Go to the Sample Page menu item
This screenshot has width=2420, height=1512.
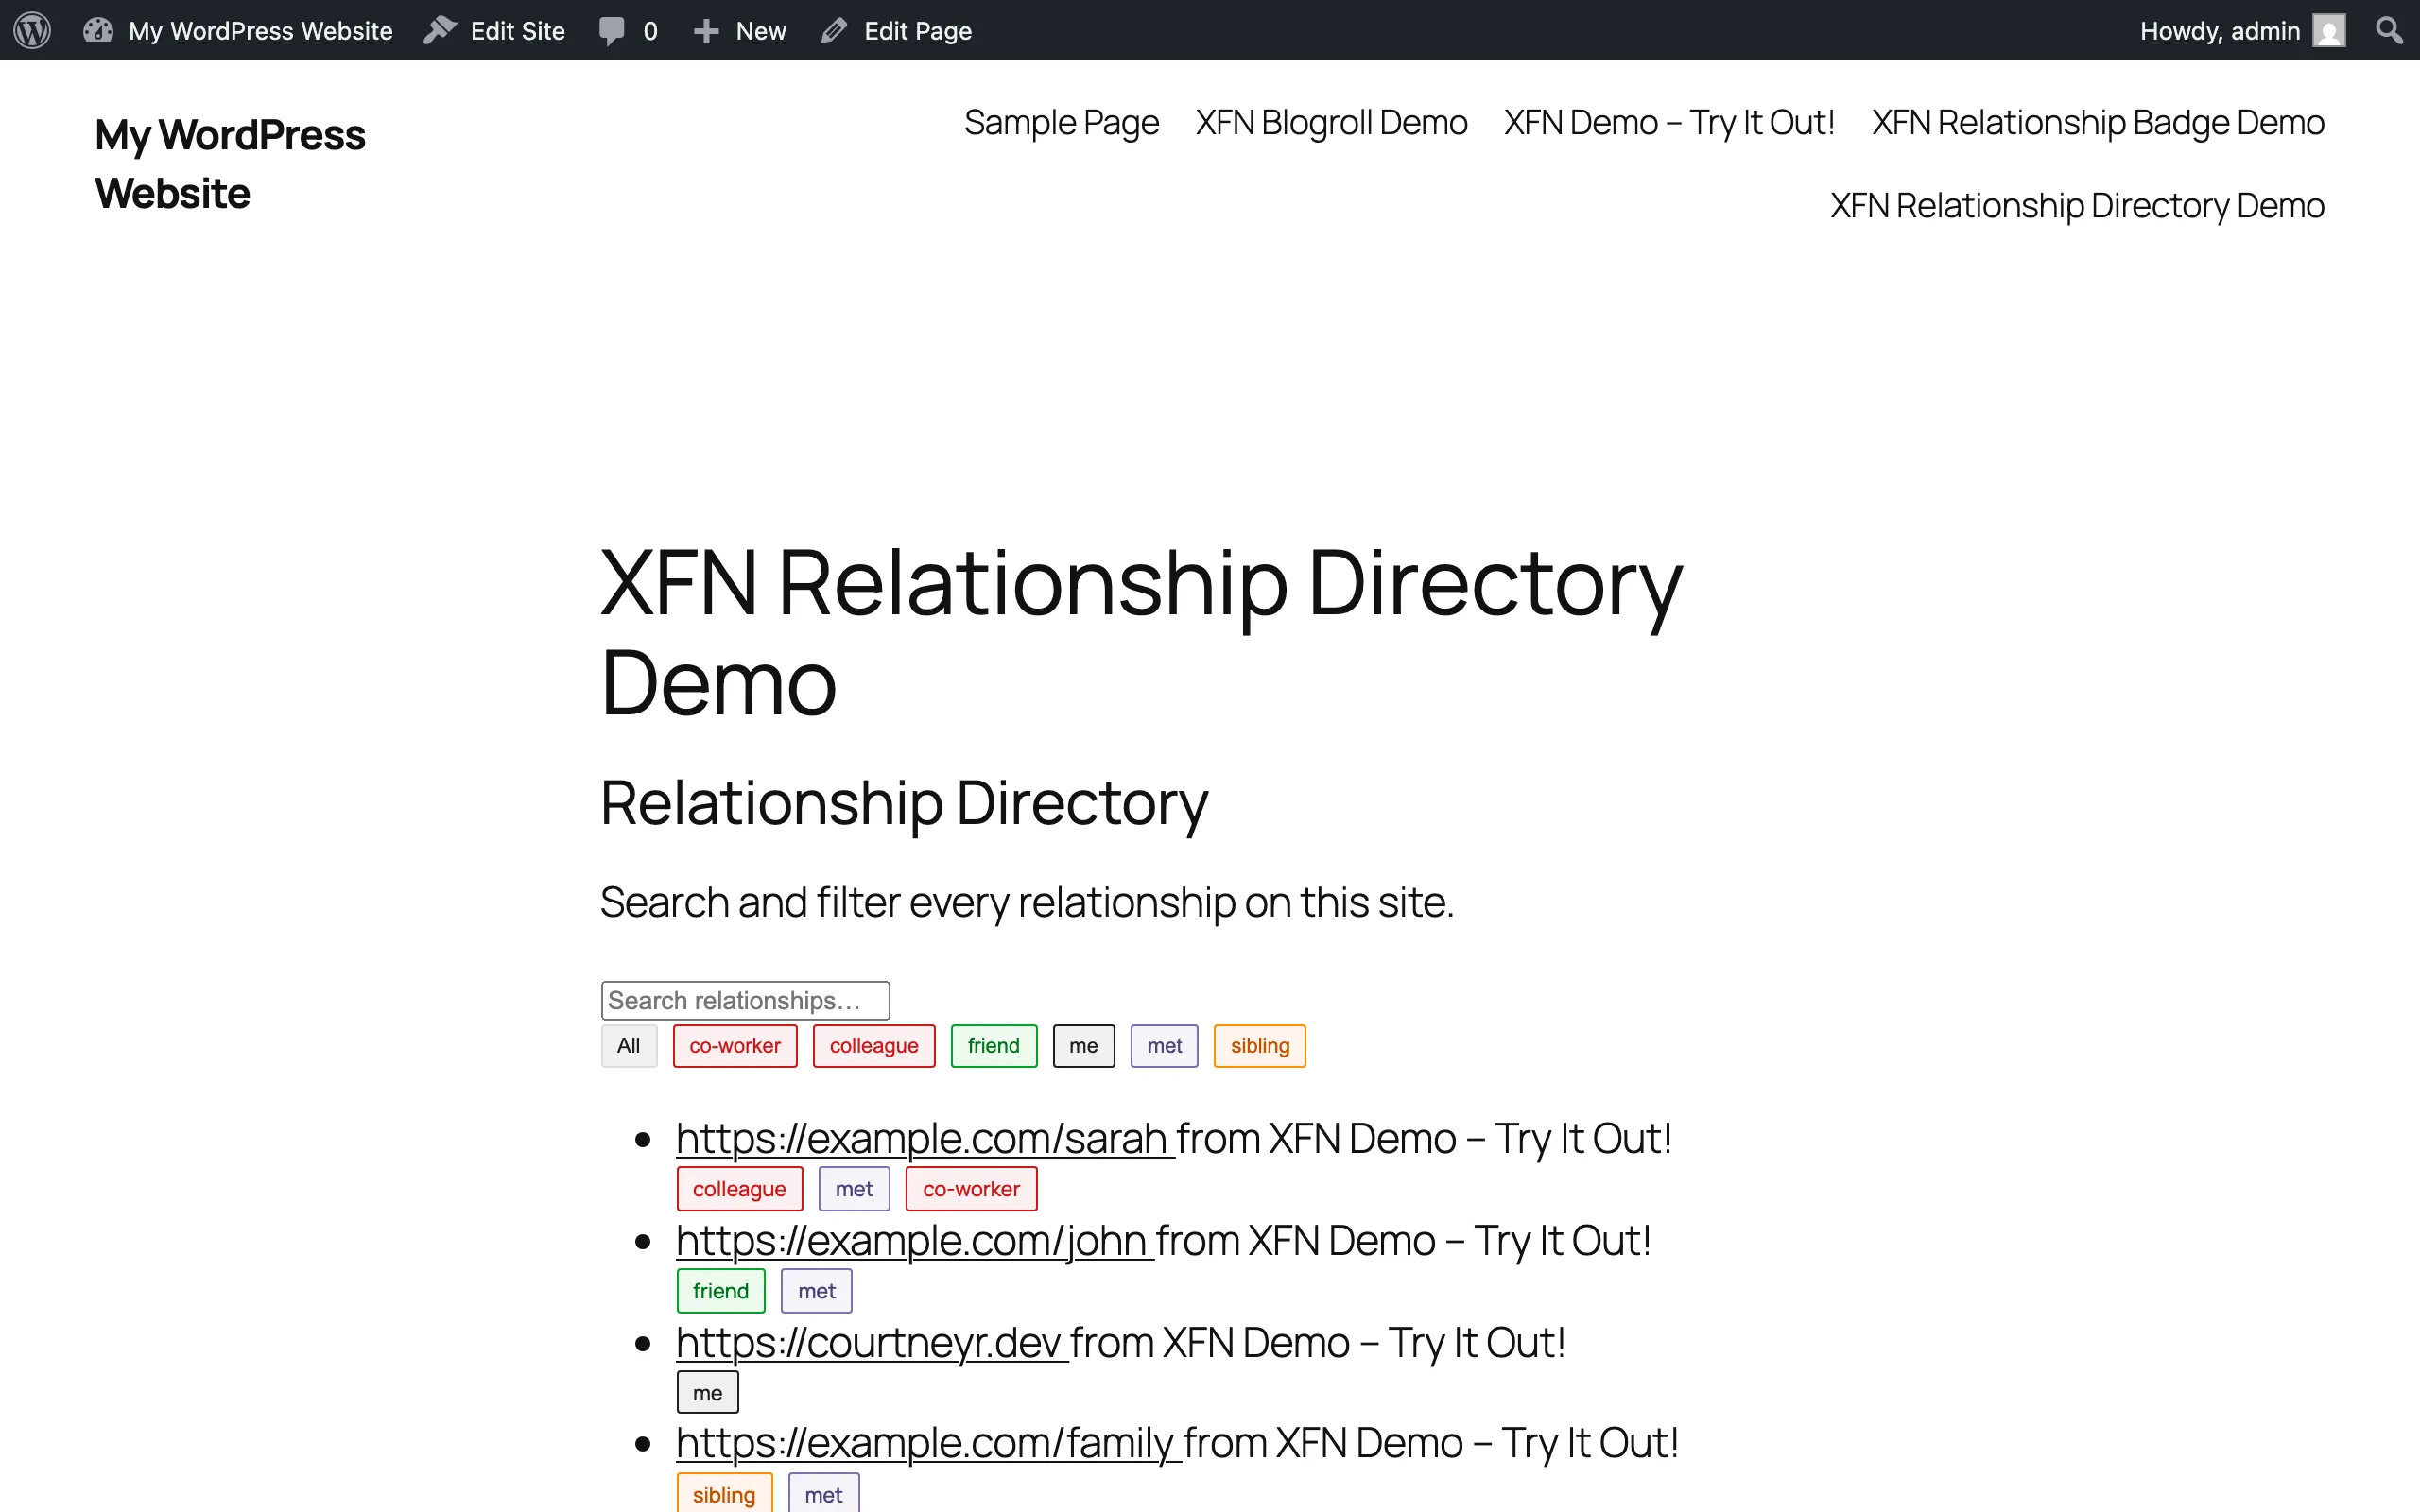point(1061,122)
